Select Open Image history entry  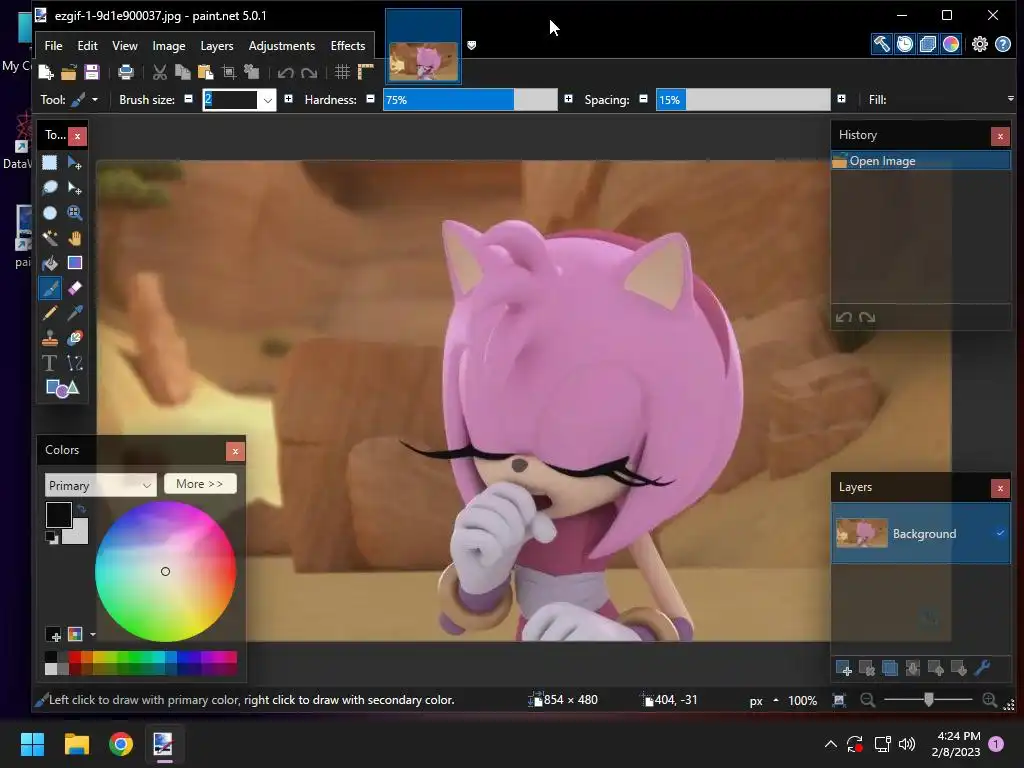click(921, 161)
